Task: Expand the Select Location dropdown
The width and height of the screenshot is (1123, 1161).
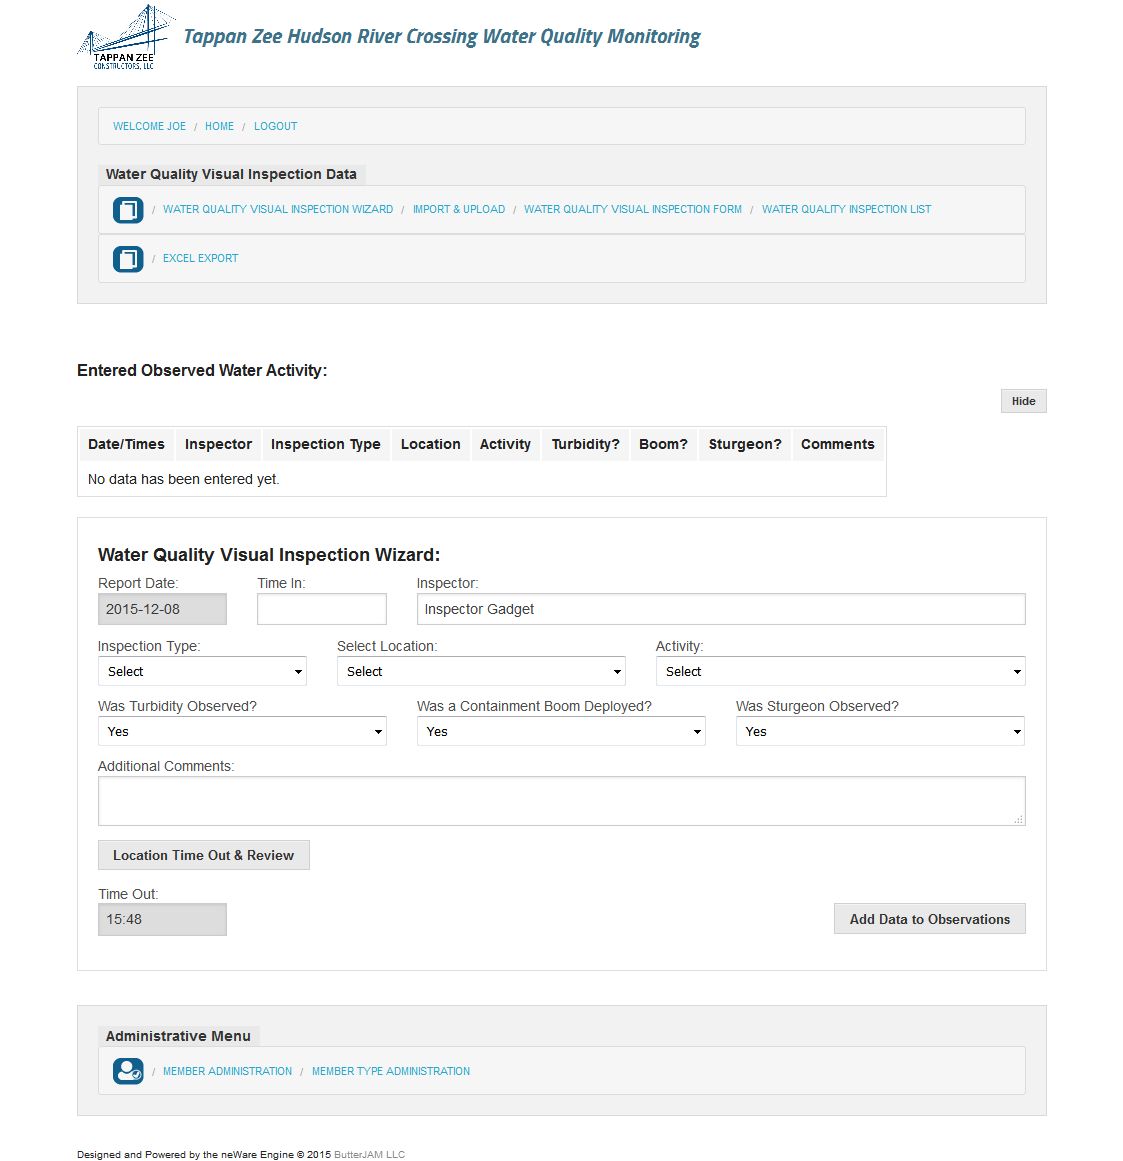Action: coord(481,672)
